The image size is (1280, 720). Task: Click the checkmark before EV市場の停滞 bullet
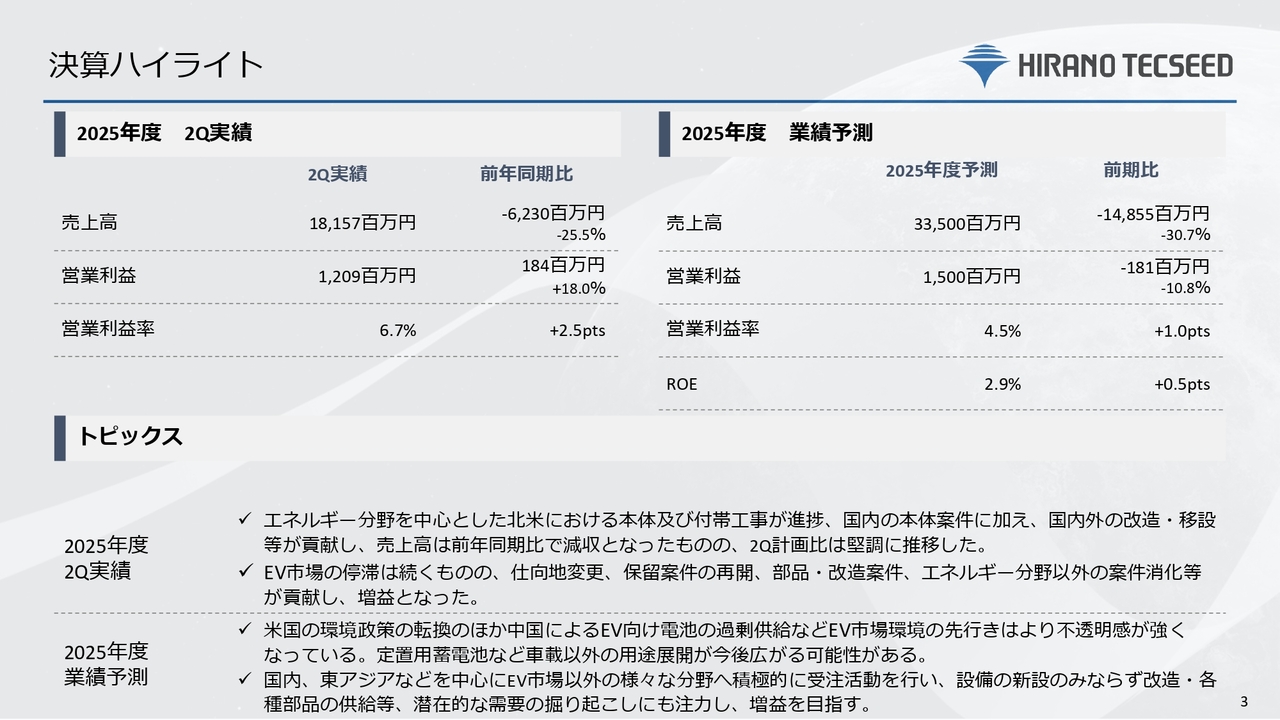tap(244, 571)
